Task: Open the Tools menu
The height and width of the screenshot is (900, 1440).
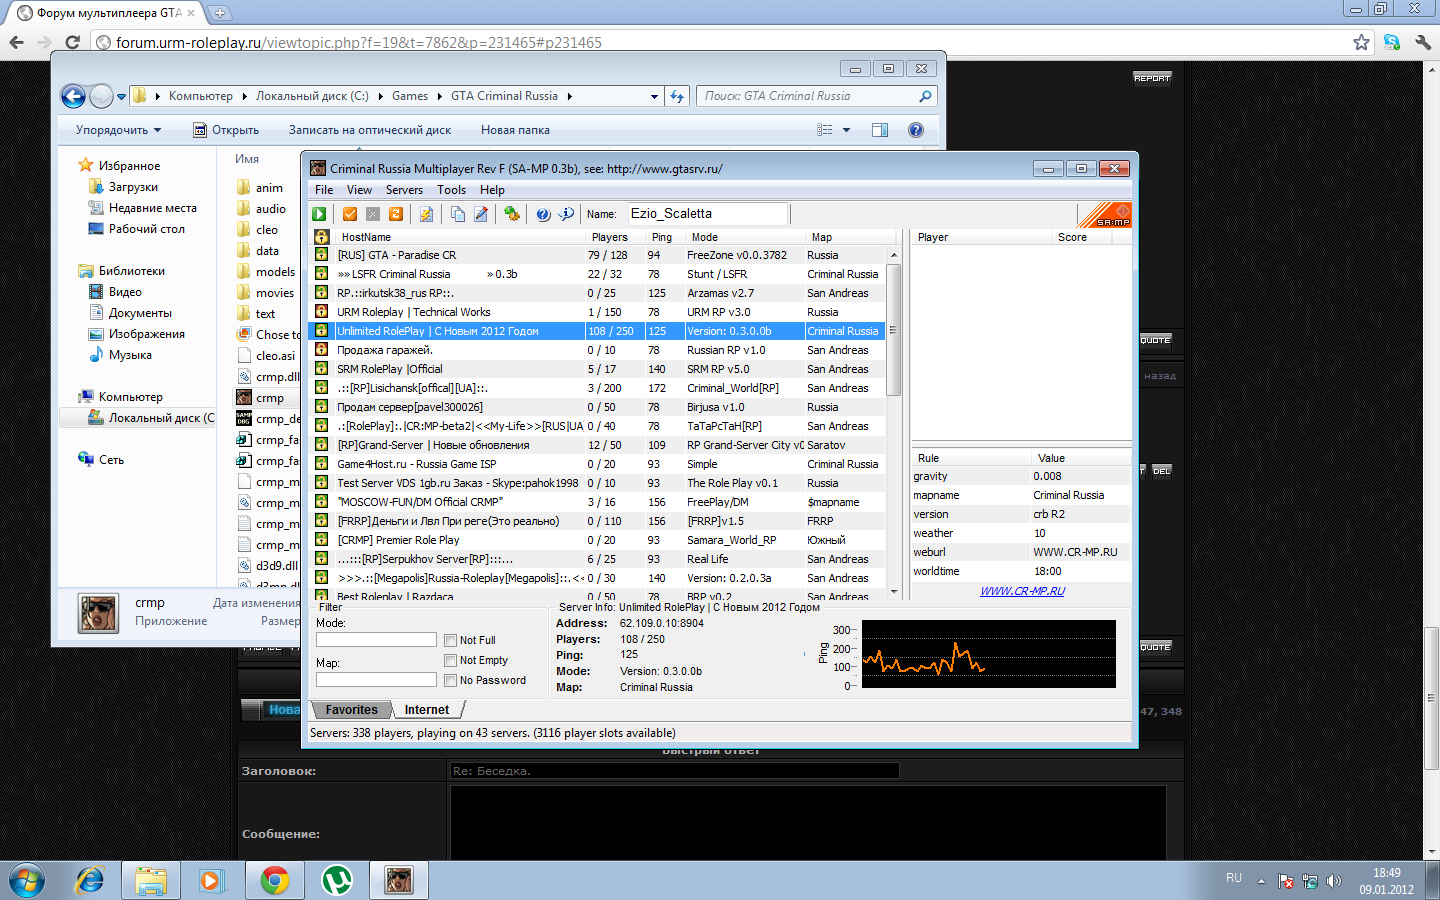Action: pyautogui.click(x=451, y=190)
